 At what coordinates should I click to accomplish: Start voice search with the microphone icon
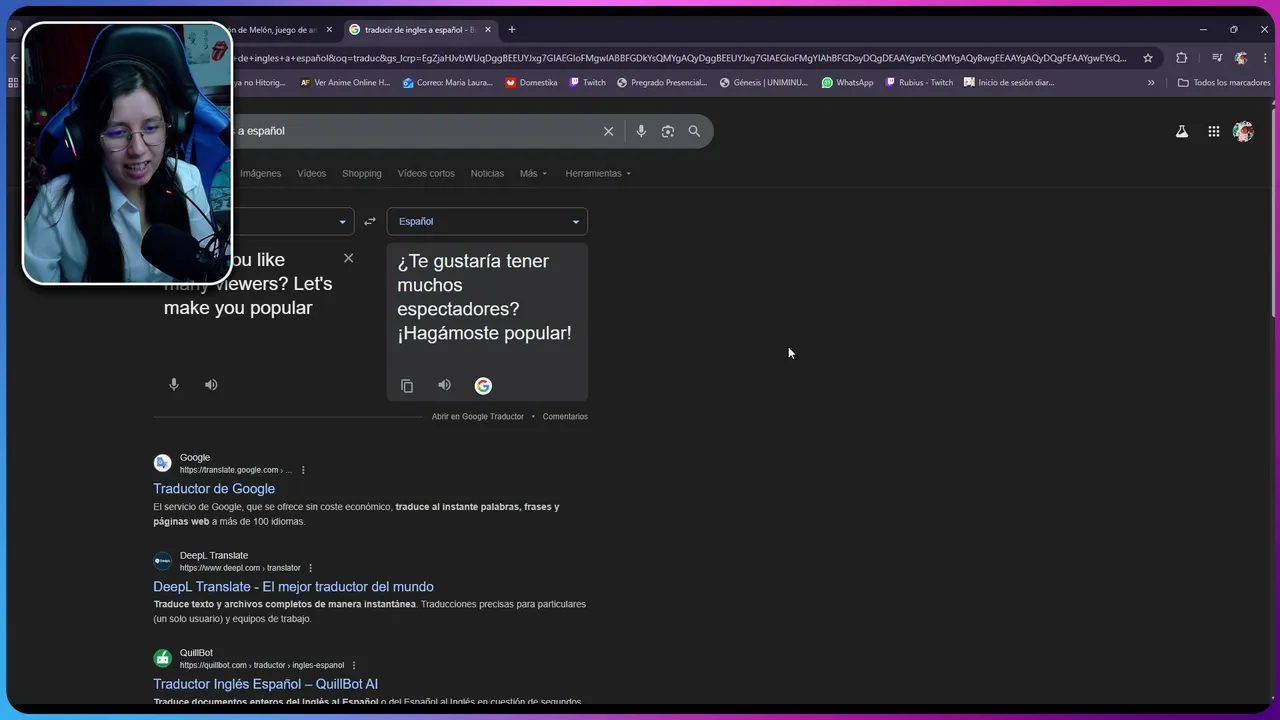[x=641, y=131]
